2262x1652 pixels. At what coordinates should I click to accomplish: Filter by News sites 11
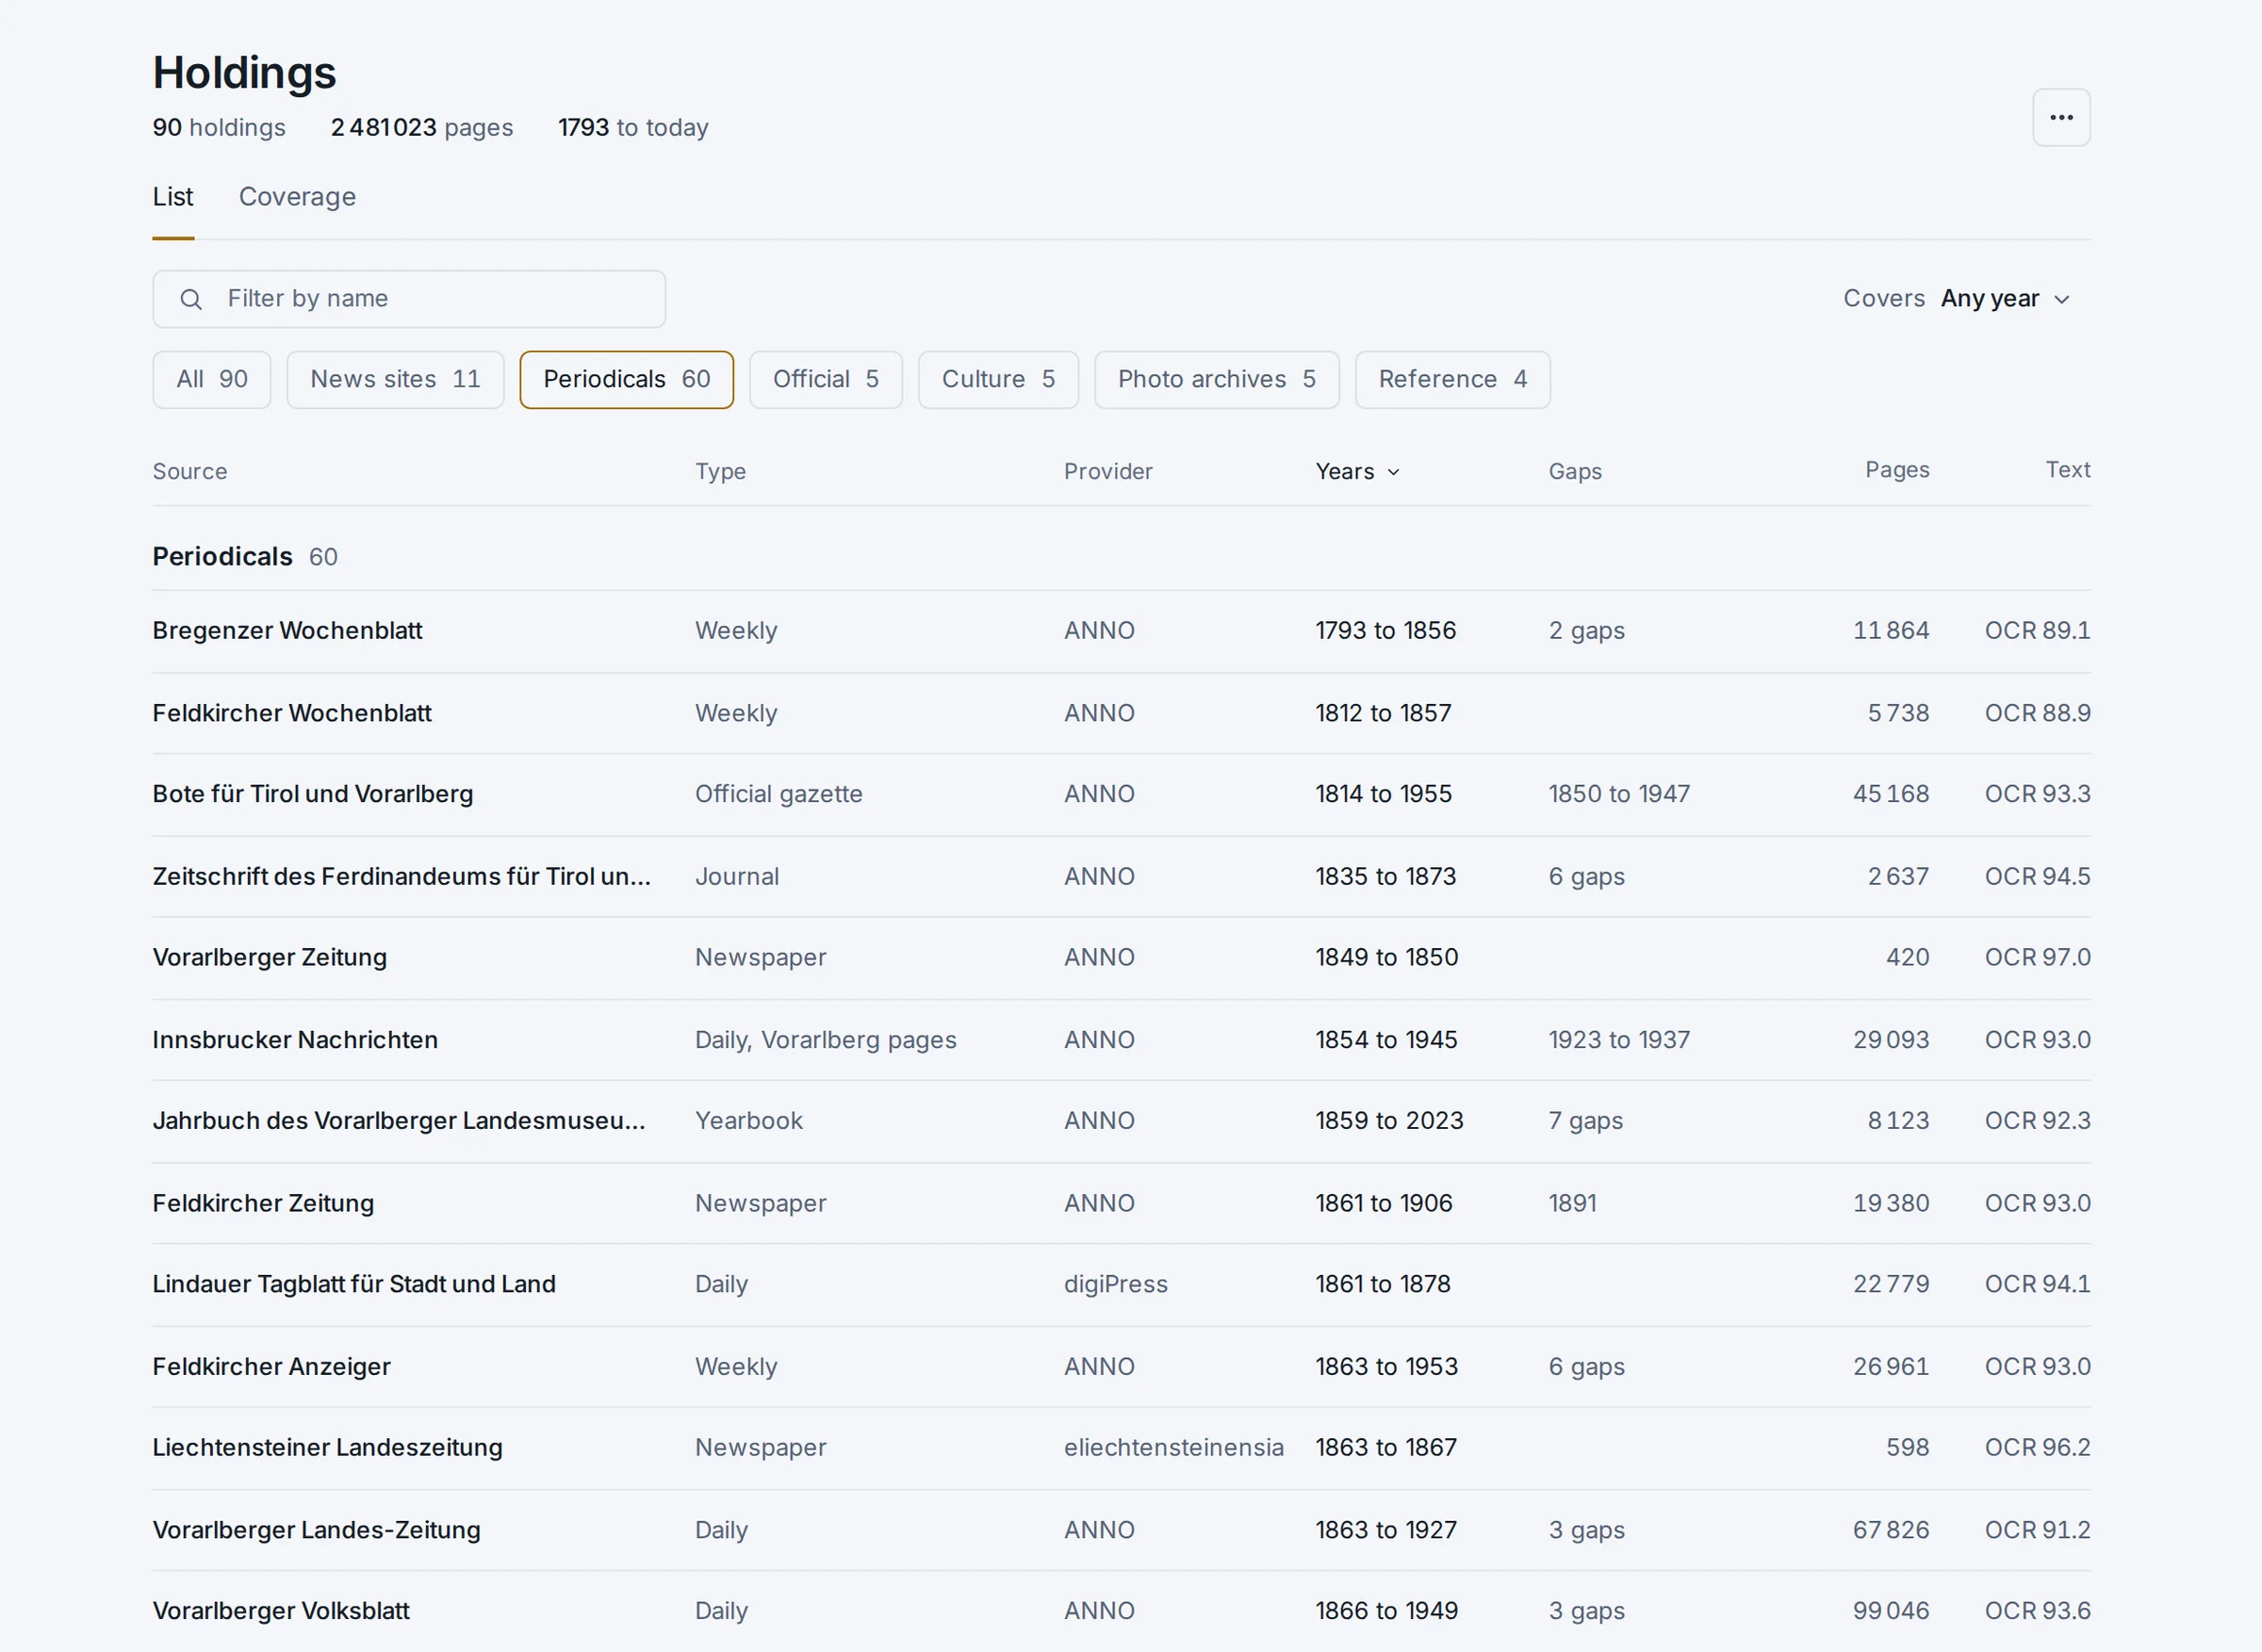pyautogui.click(x=395, y=380)
